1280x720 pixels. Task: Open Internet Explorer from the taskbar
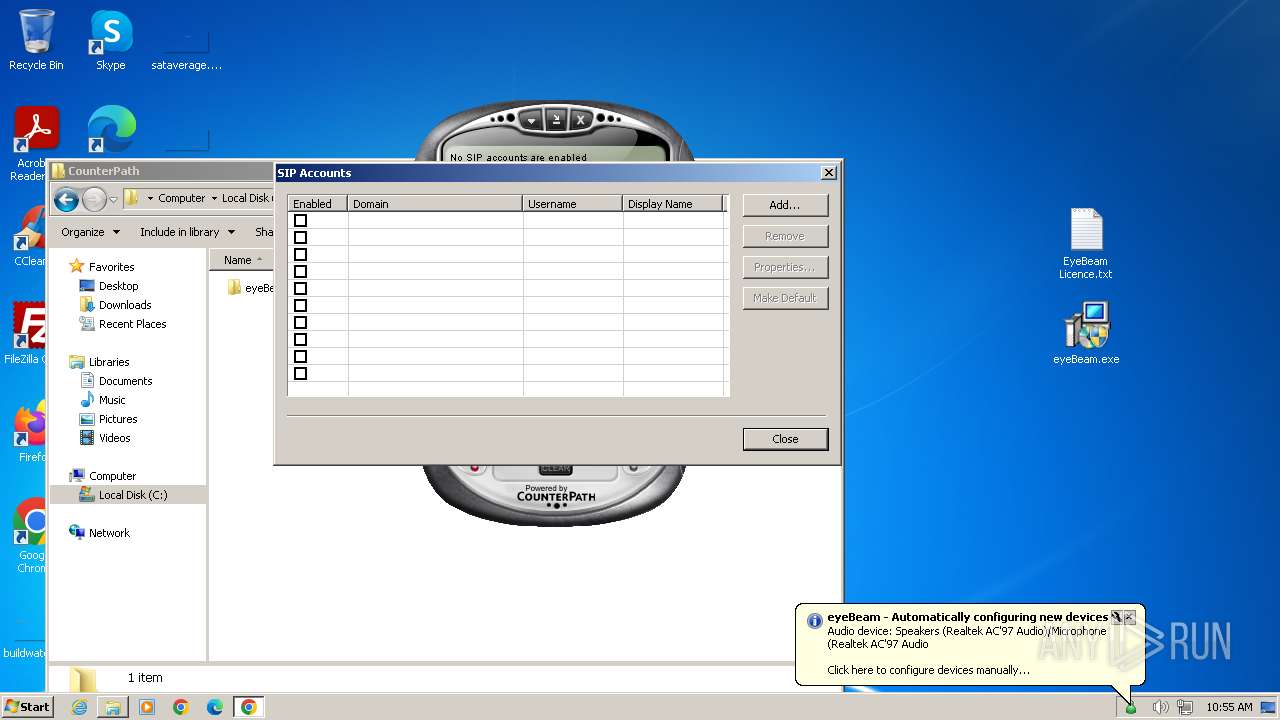click(79, 707)
